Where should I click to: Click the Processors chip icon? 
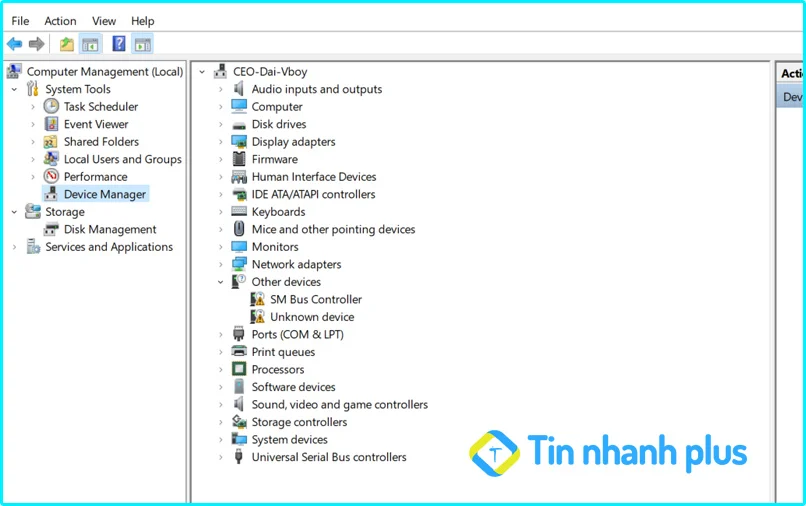(x=239, y=370)
